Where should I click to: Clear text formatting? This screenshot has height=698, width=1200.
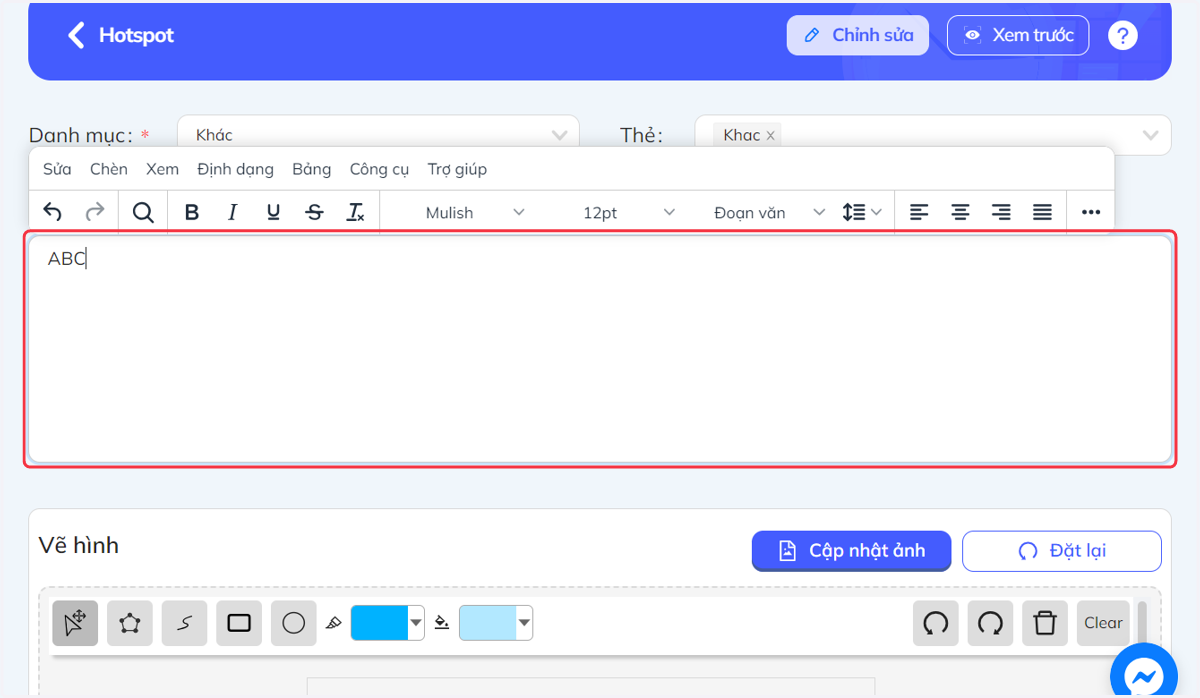coord(355,212)
